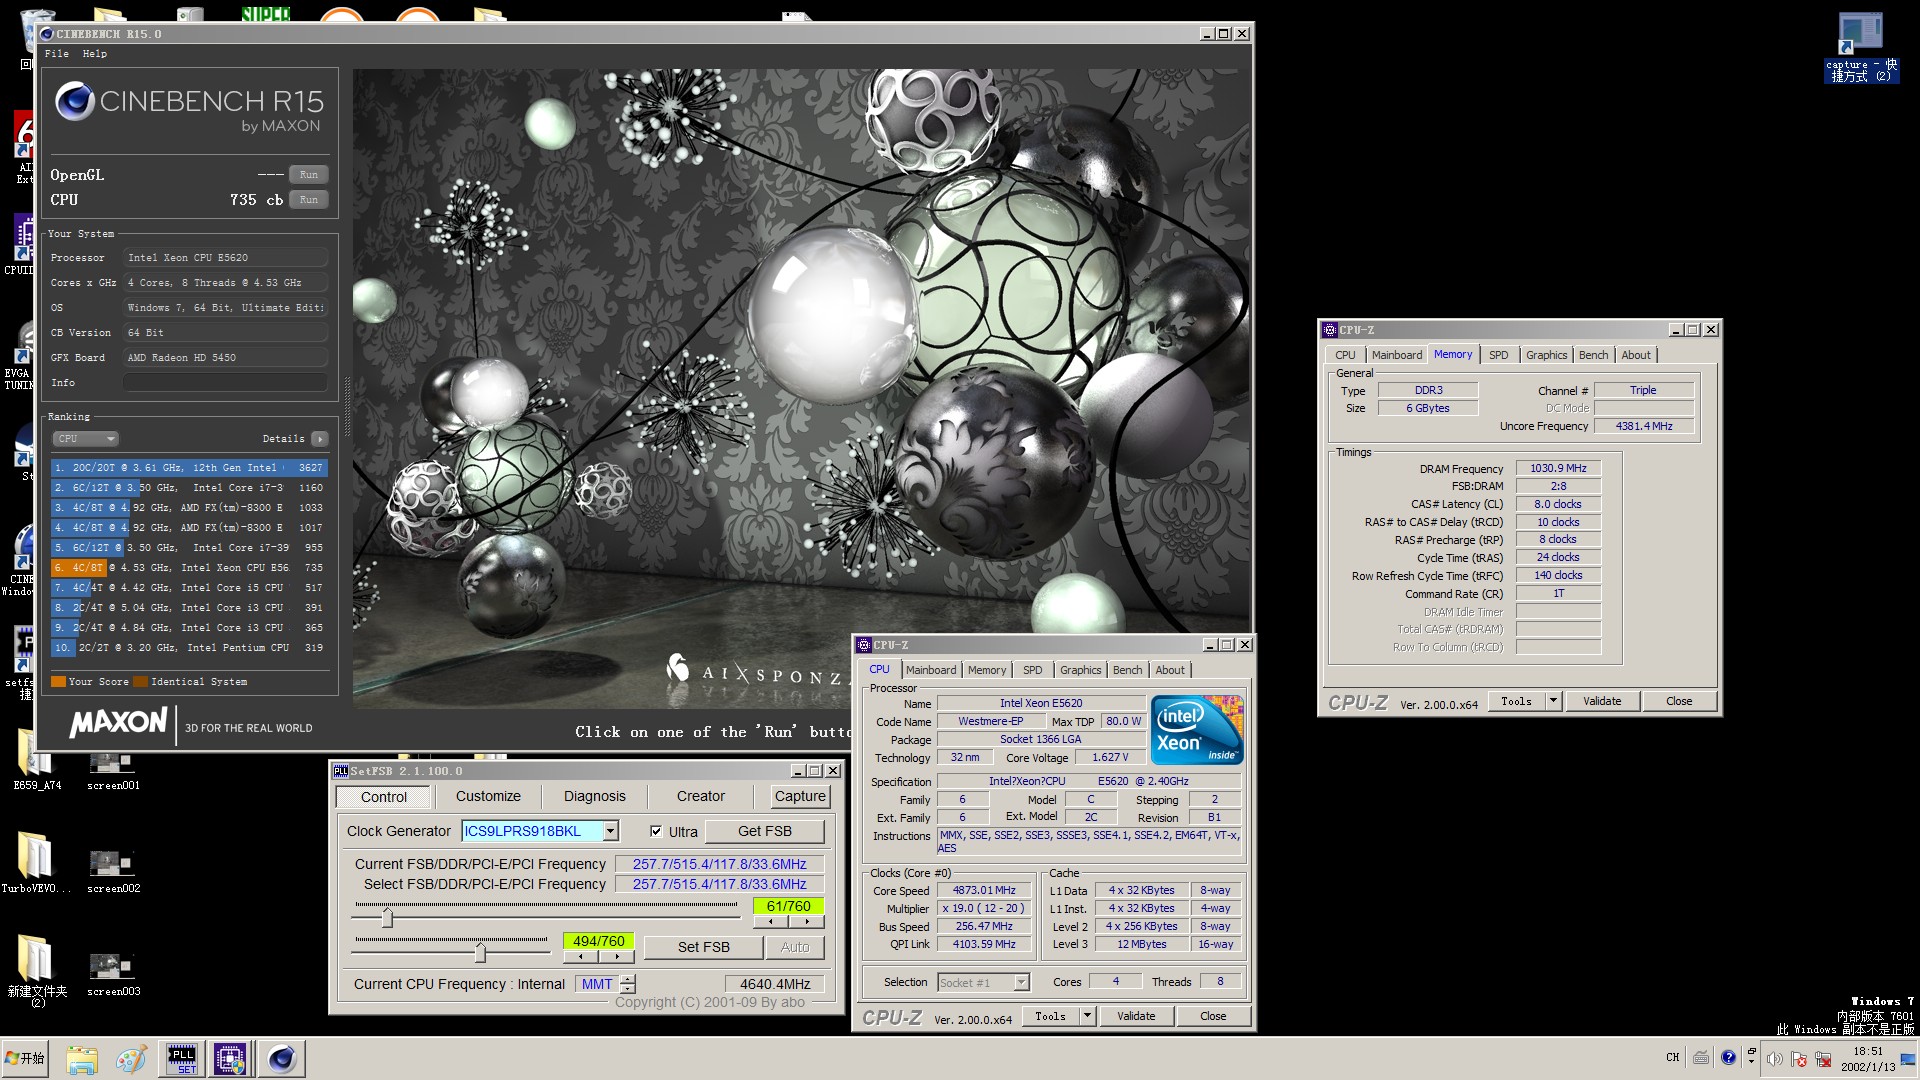This screenshot has height=1080, width=1920.
Task: Switch to SPD tab in CPU-Z Memory window
Action: click(x=1498, y=355)
